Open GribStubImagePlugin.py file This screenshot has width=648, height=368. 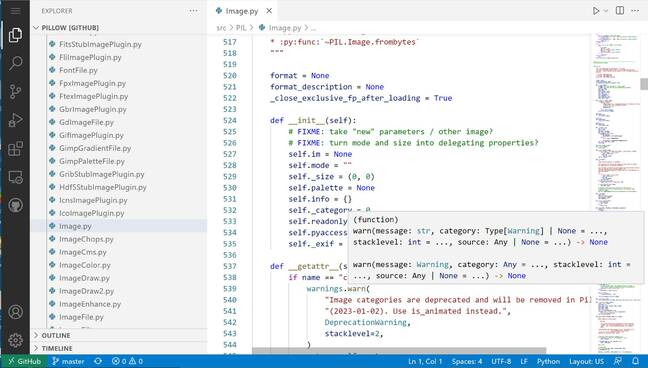click(x=102, y=174)
